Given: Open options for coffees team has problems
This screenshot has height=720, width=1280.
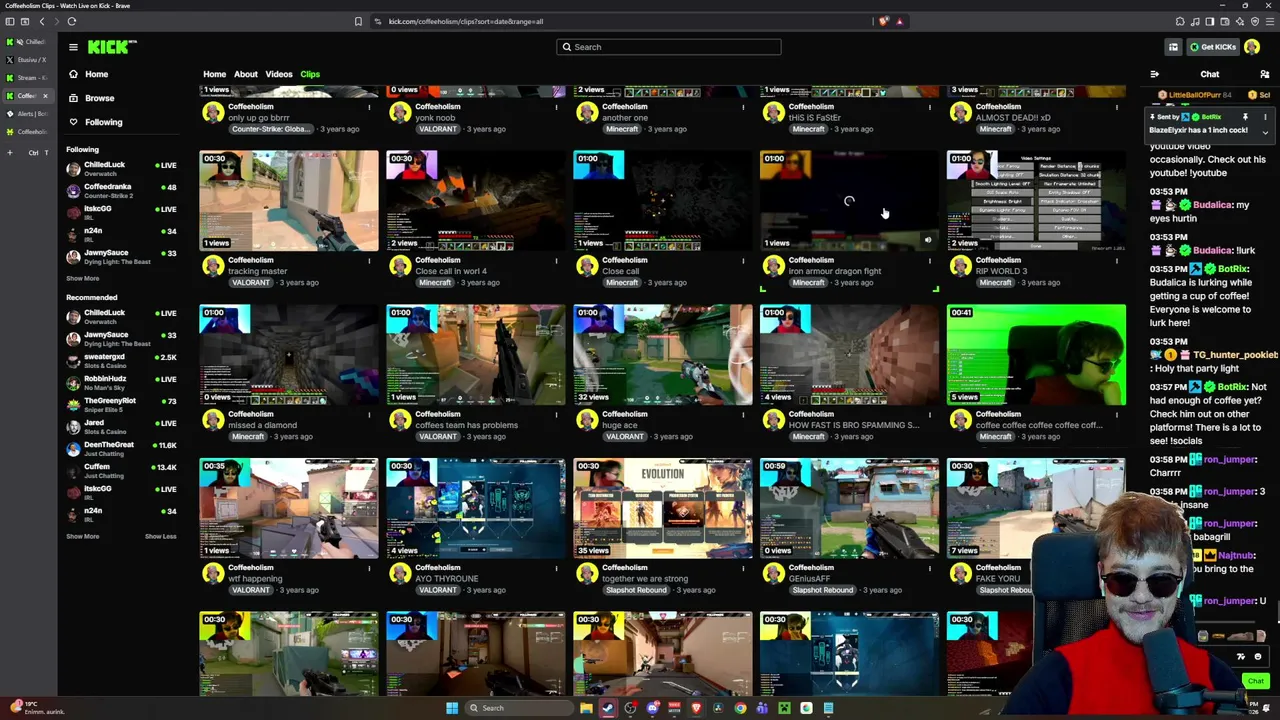Looking at the screenshot, I should pyautogui.click(x=556, y=415).
